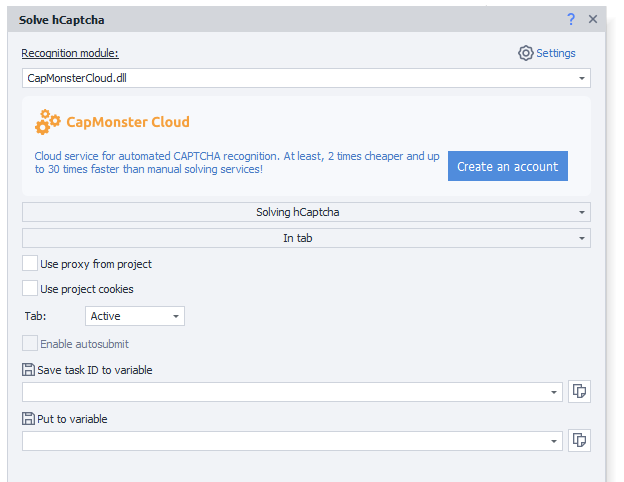The width and height of the screenshot is (624, 482).
Task: Click the CapMonster Cloud gears logo
Action: point(47,123)
